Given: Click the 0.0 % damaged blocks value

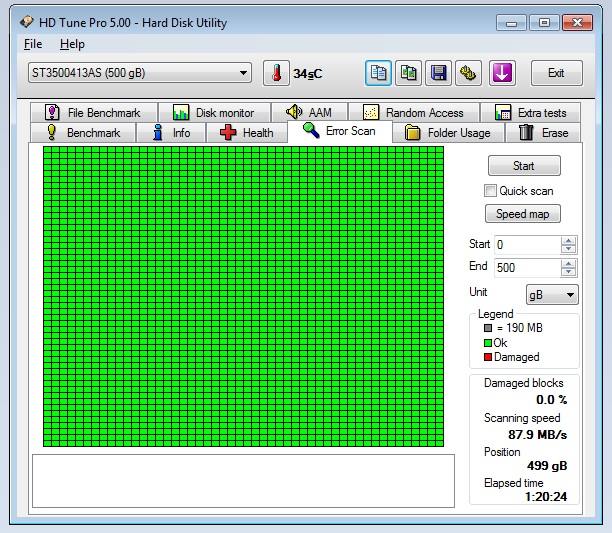Looking at the screenshot, I should click(x=552, y=400).
